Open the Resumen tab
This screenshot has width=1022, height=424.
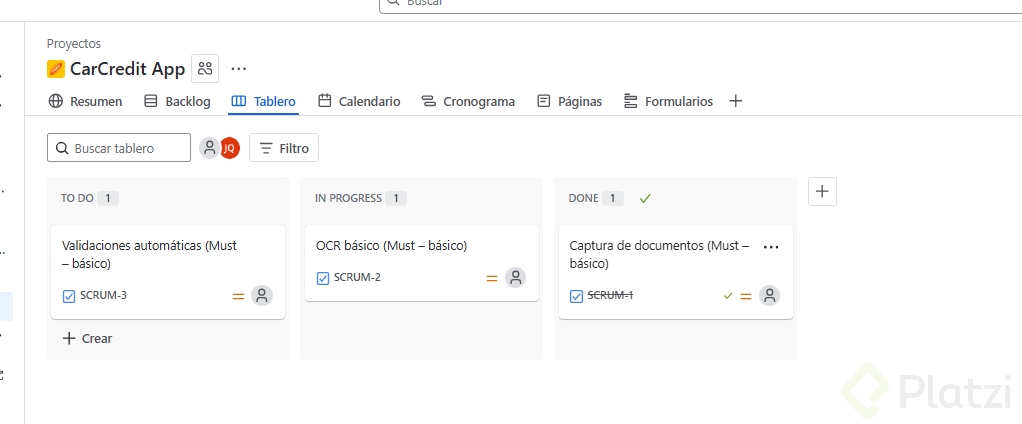(85, 101)
